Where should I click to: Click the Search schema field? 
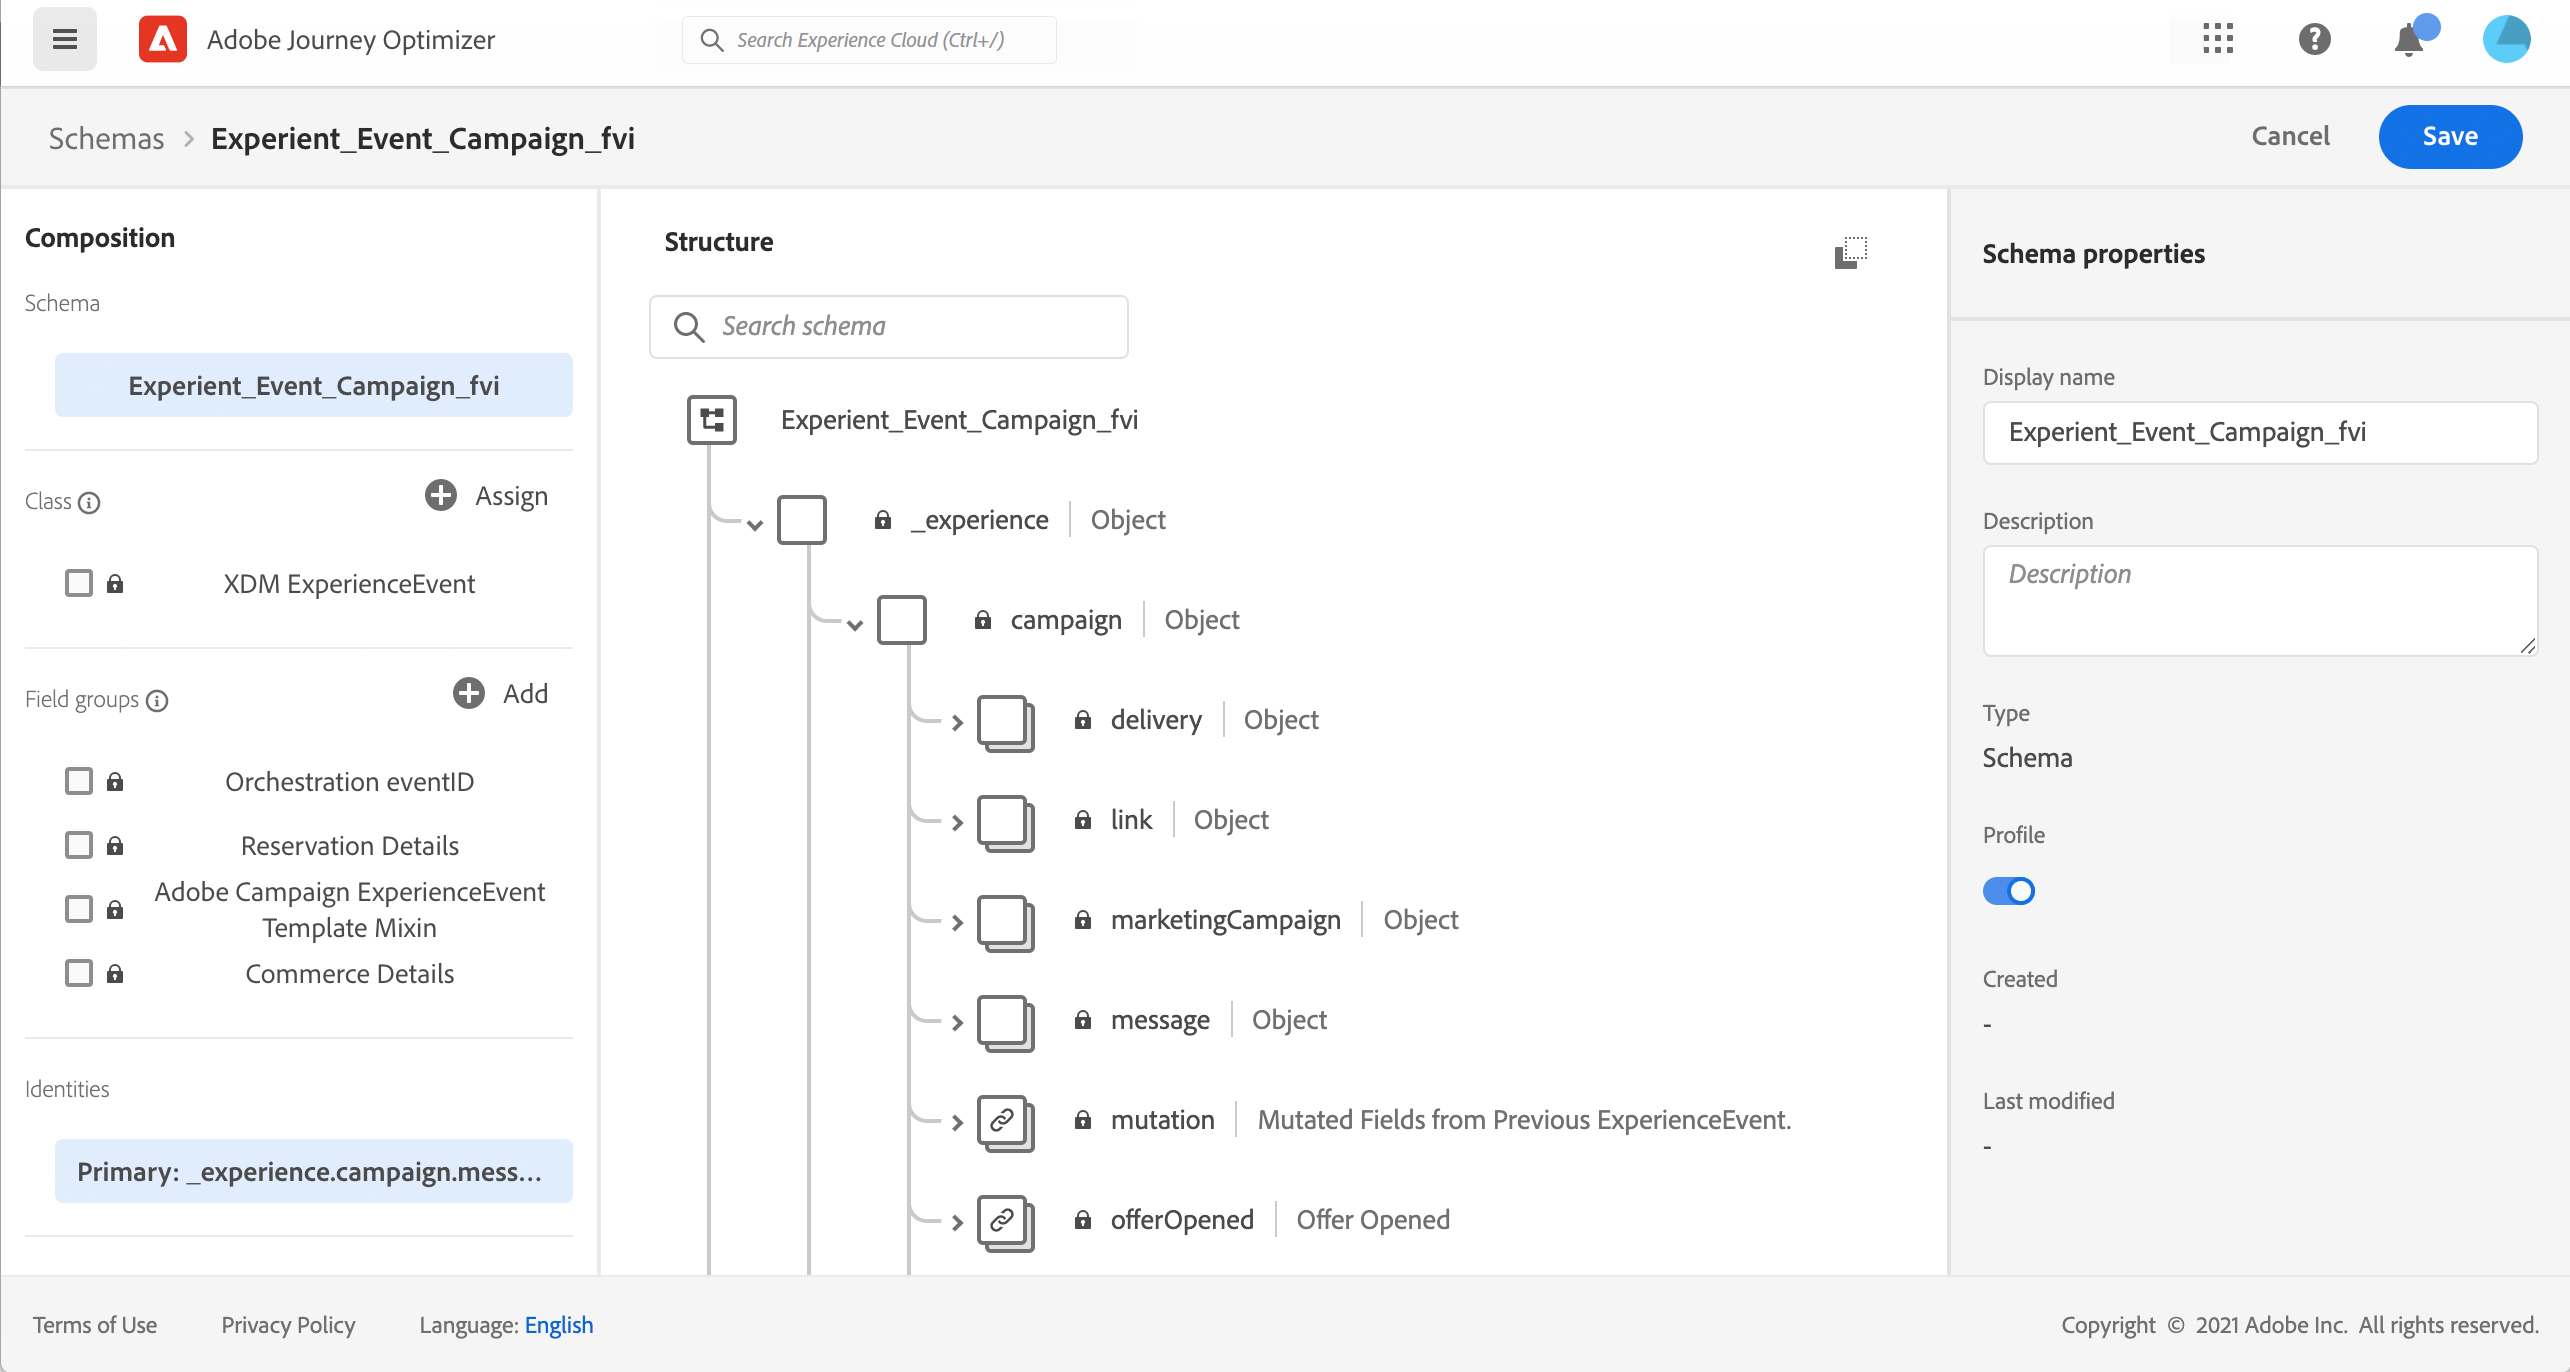point(888,327)
